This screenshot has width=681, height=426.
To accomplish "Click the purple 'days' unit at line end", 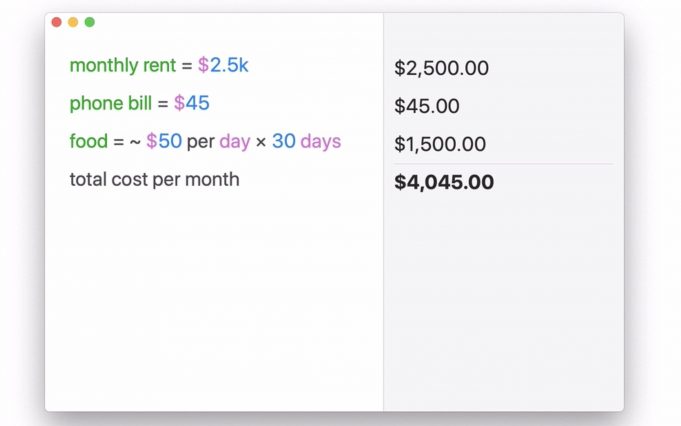I will point(321,141).
